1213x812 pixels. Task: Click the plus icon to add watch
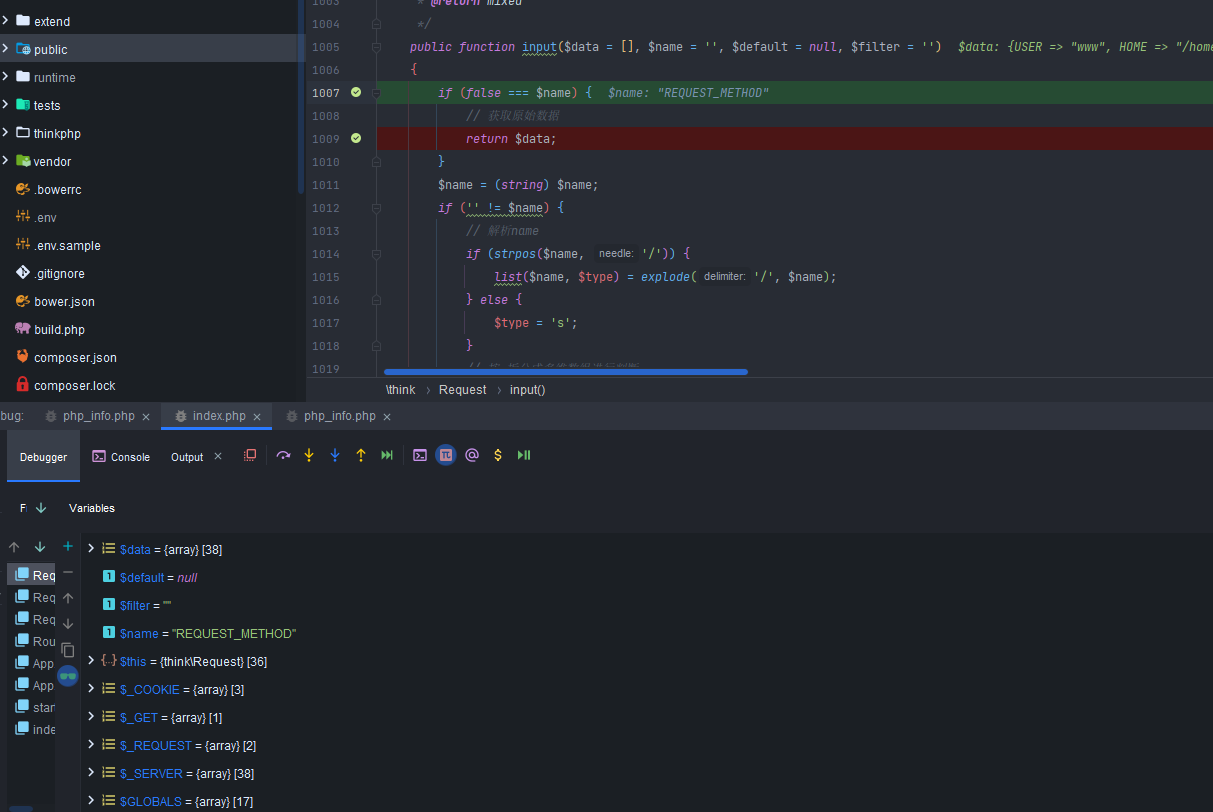pos(68,546)
